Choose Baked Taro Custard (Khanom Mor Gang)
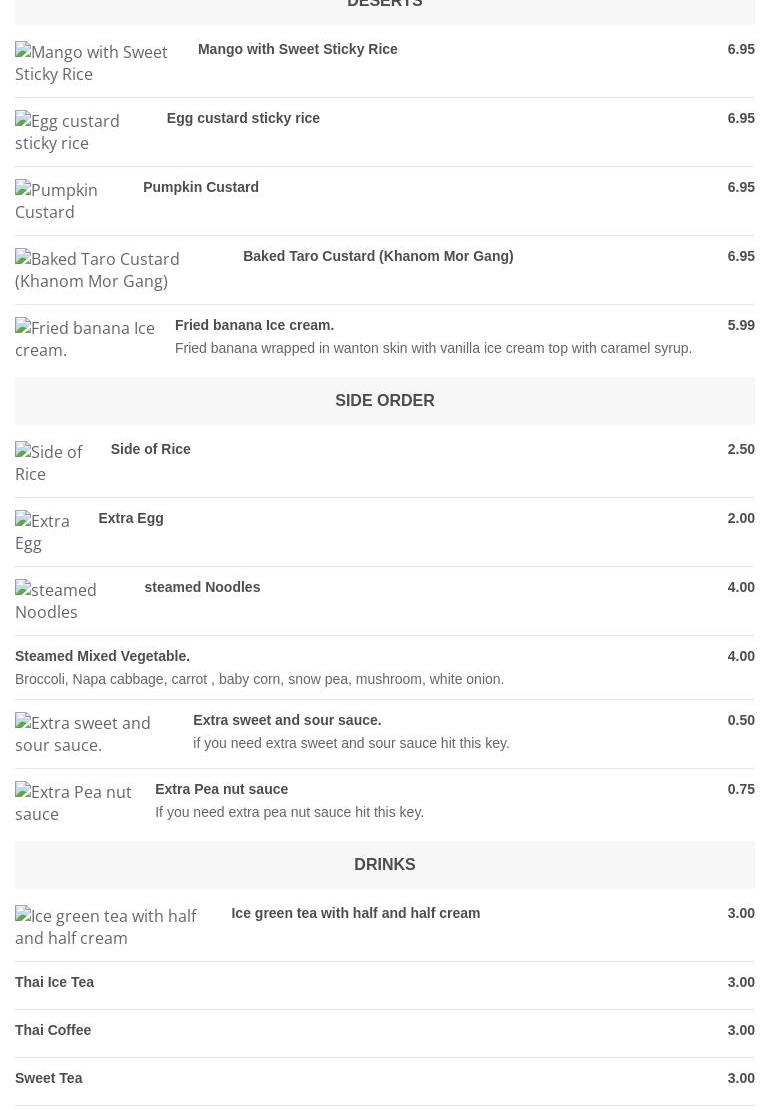This screenshot has height=1110, width=770. coord(378,256)
